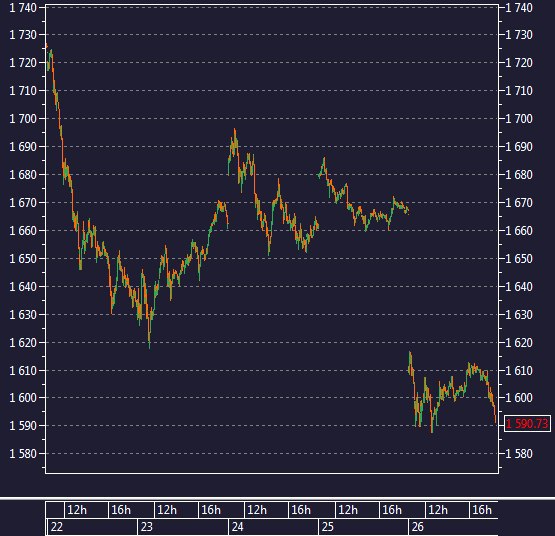
Task: Click the 1 680 label on right price axis
Action: point(519,175)
